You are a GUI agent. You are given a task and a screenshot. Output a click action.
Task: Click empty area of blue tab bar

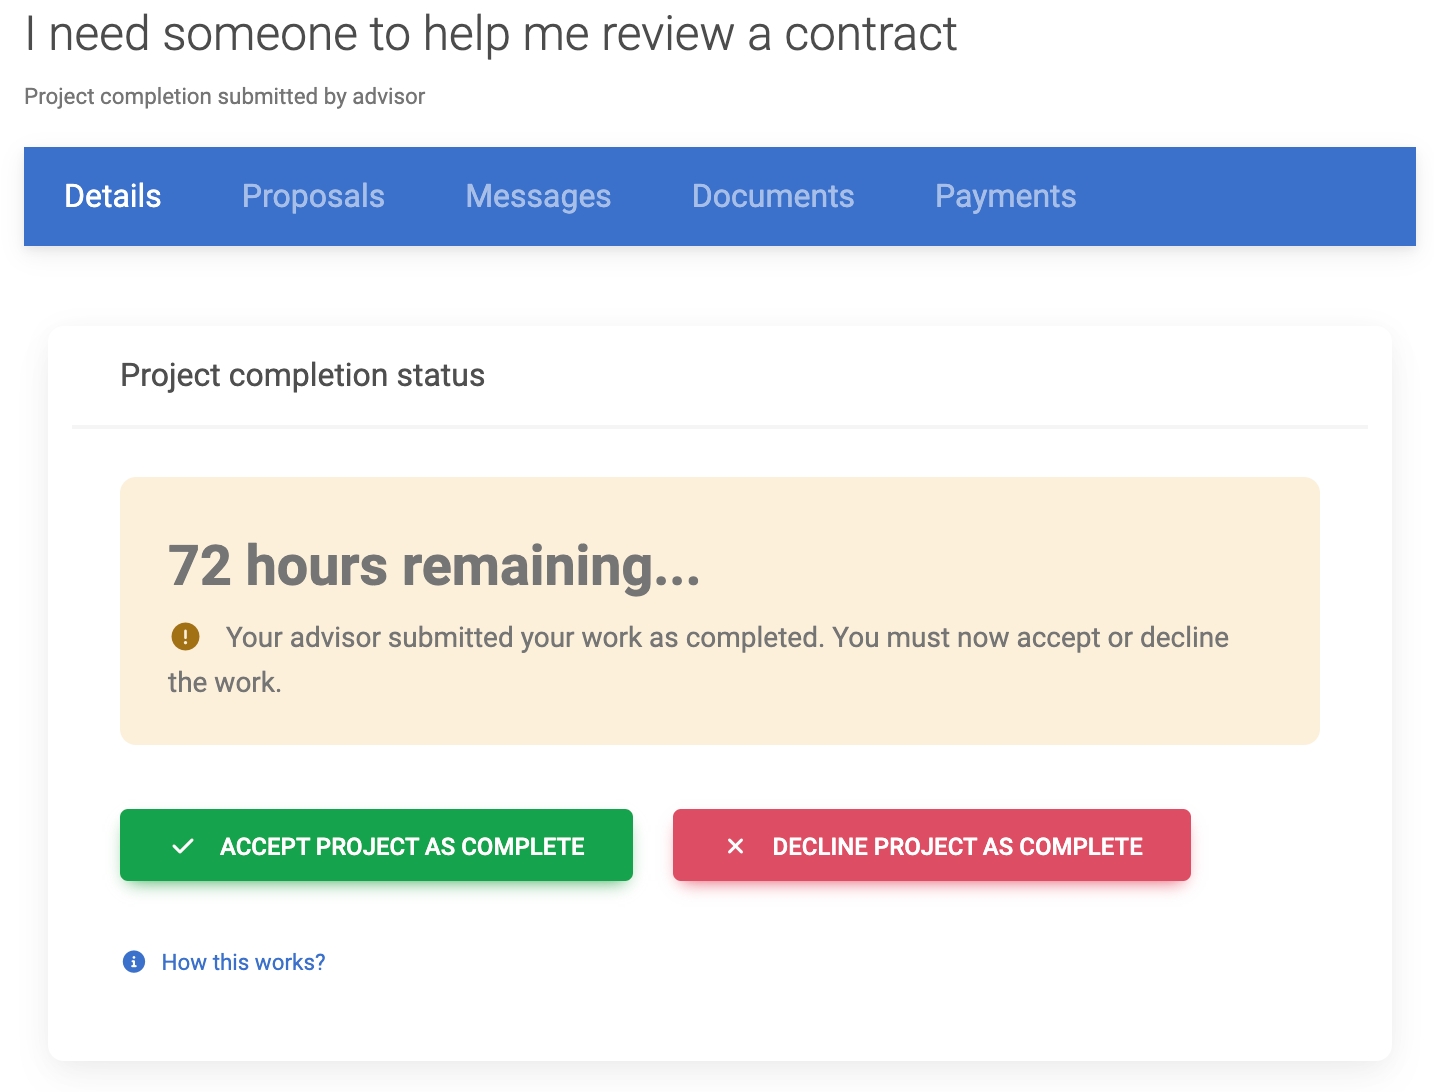pos(1250,196)
